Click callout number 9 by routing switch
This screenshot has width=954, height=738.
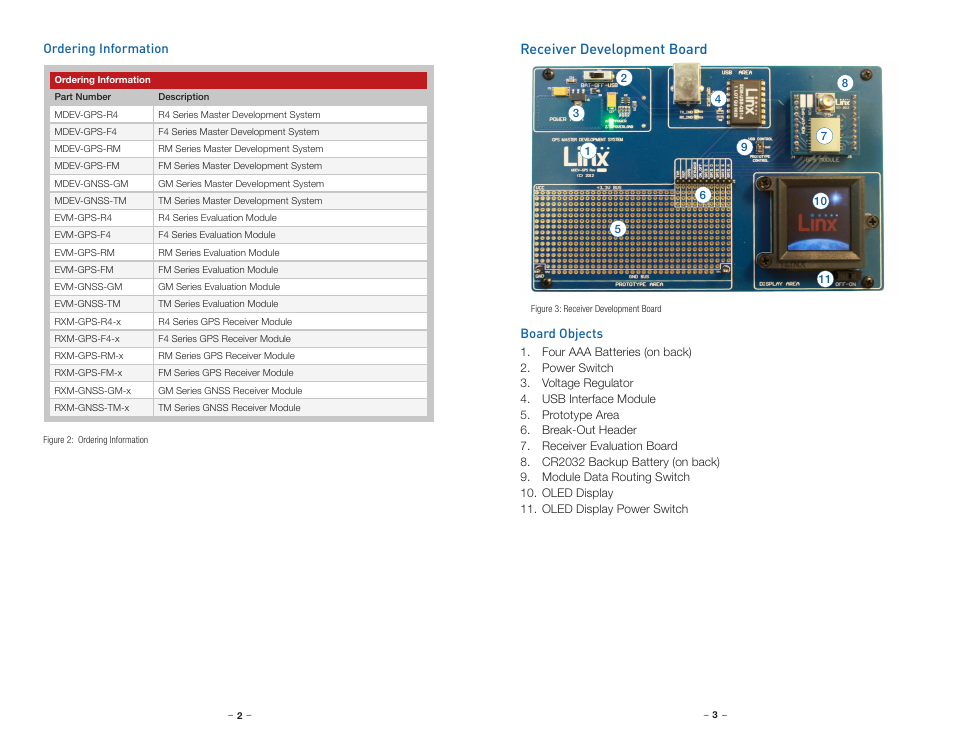pos(744,147)
